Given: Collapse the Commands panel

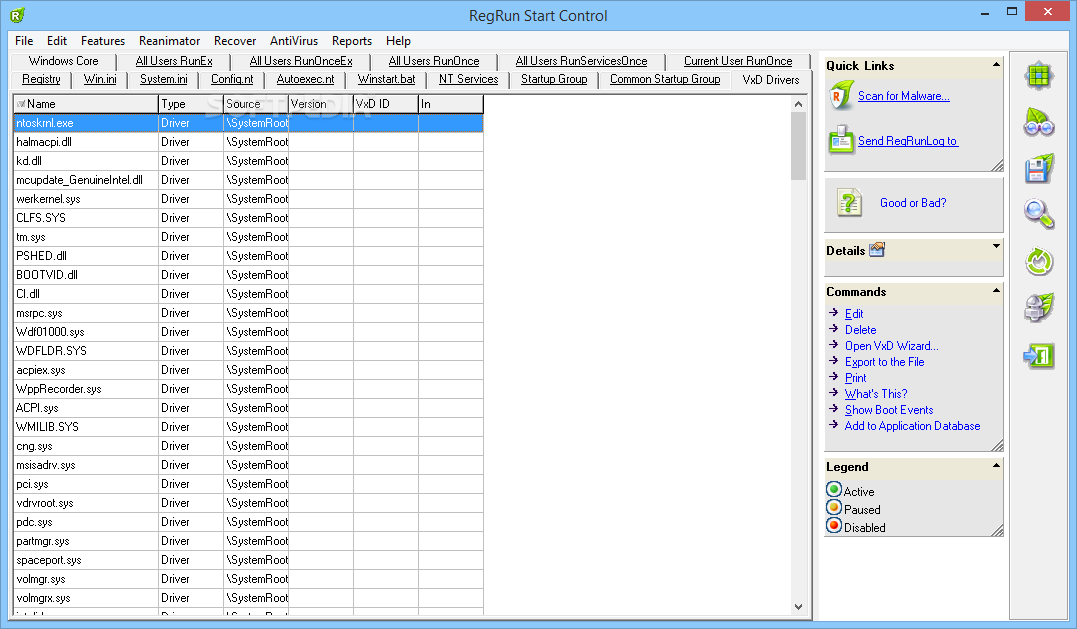Looking at the screenshot, I should (x=996, y=290).
